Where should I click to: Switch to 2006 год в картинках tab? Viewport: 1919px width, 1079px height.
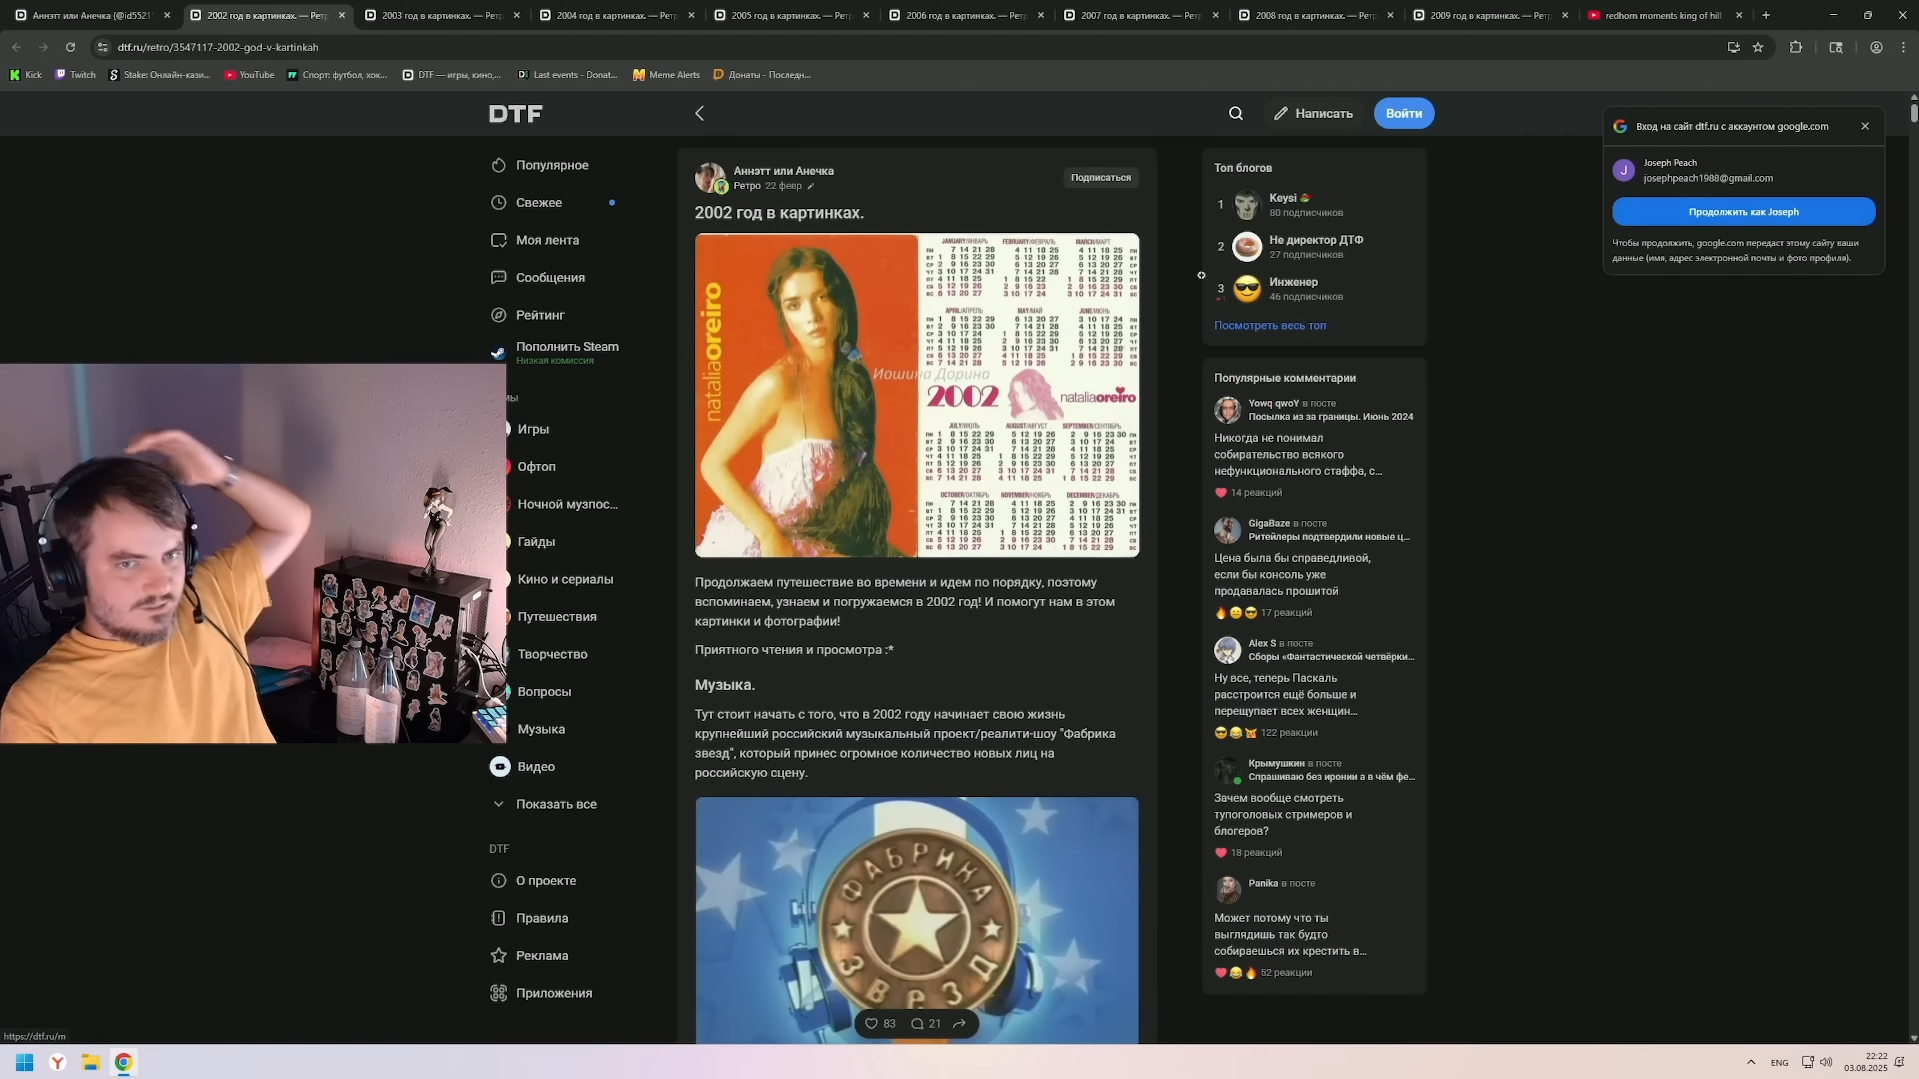pos(965,16)
